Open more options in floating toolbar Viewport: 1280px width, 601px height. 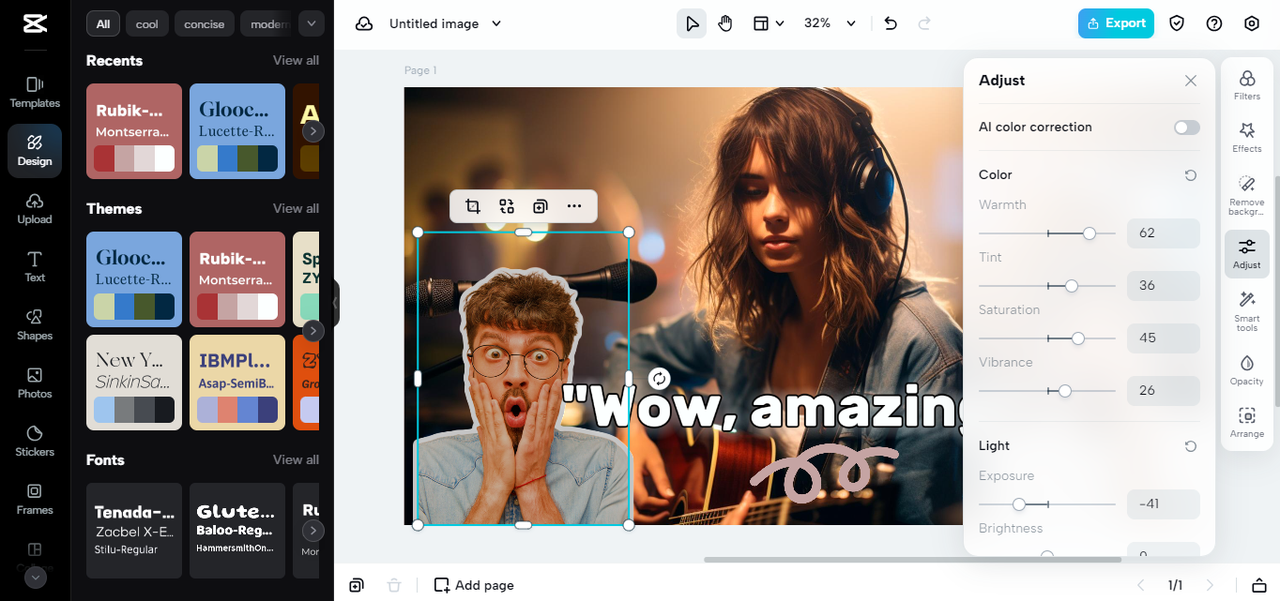pos(574,206)
